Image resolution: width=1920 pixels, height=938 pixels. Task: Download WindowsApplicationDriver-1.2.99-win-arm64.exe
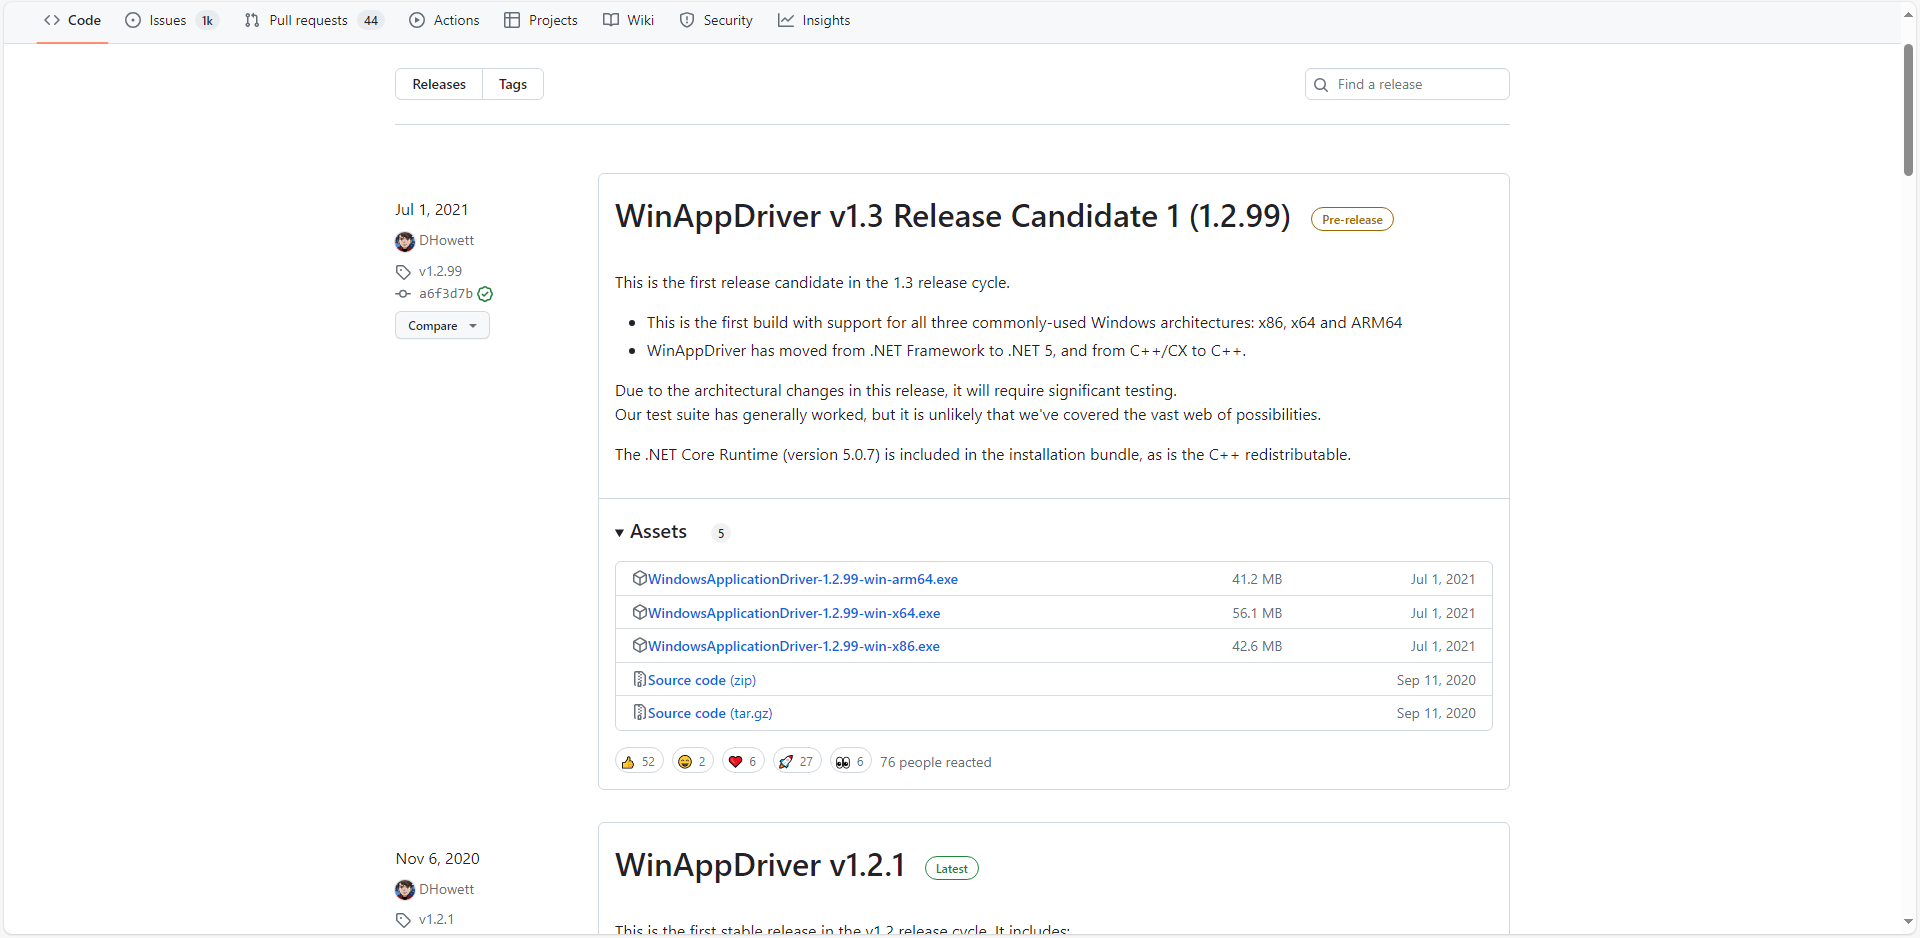point(803,579)
